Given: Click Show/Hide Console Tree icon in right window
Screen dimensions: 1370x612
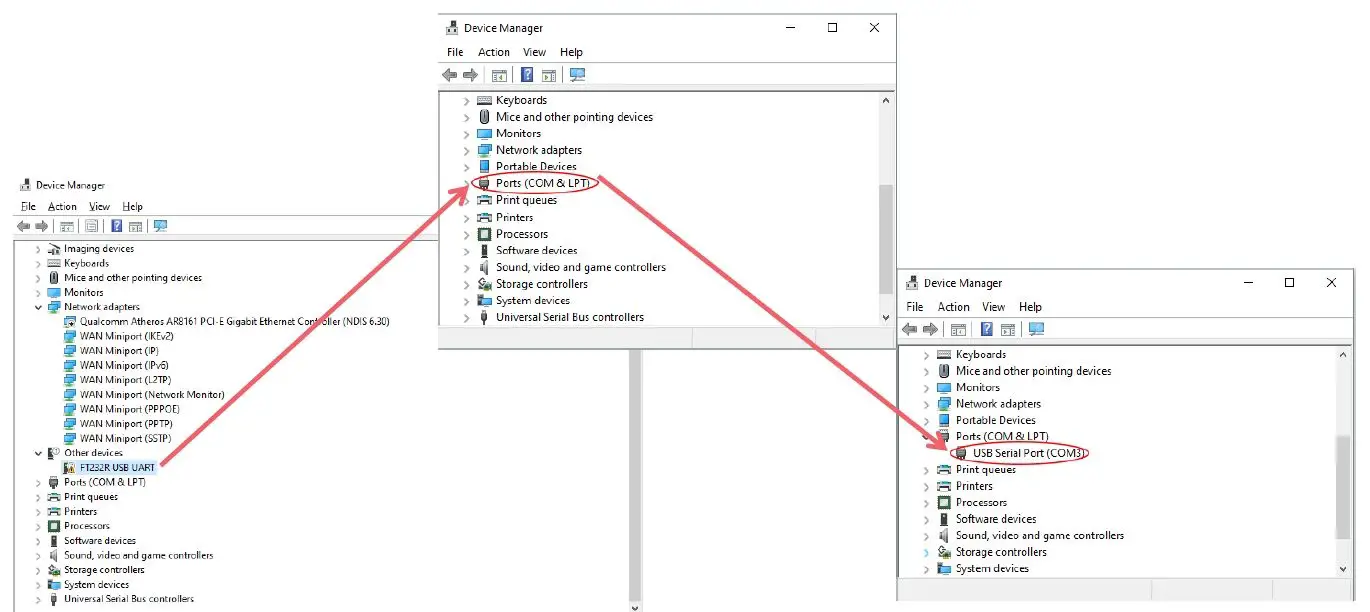Looking at the screenshot, I should pyautogui.click(x=958, y=329).
